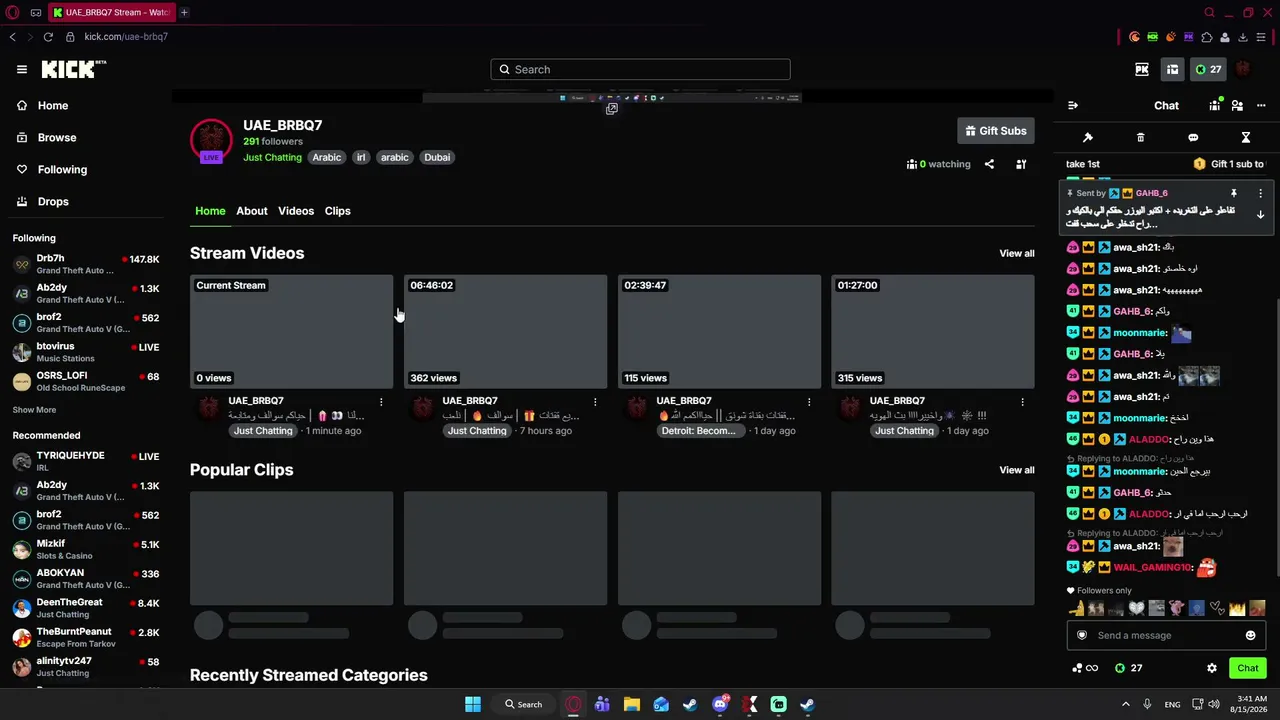The height and width of the screenshot is (720, 1280).
Task: Open browser extensions puzzle icon
Action: point(1207,37)
